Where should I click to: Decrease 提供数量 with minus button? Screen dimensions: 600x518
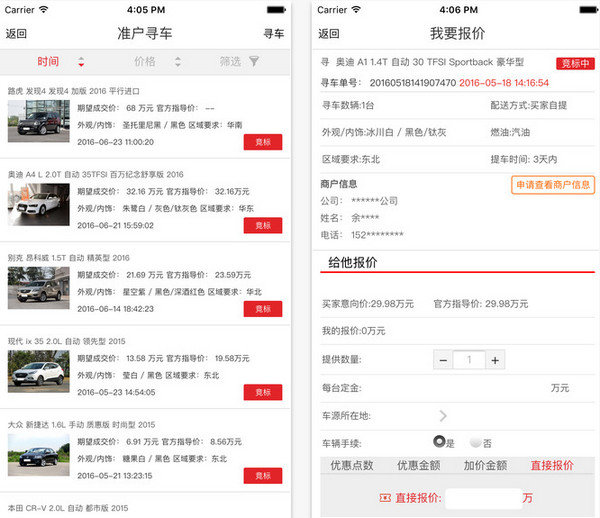pyautogui.click(x=443, y=360)
